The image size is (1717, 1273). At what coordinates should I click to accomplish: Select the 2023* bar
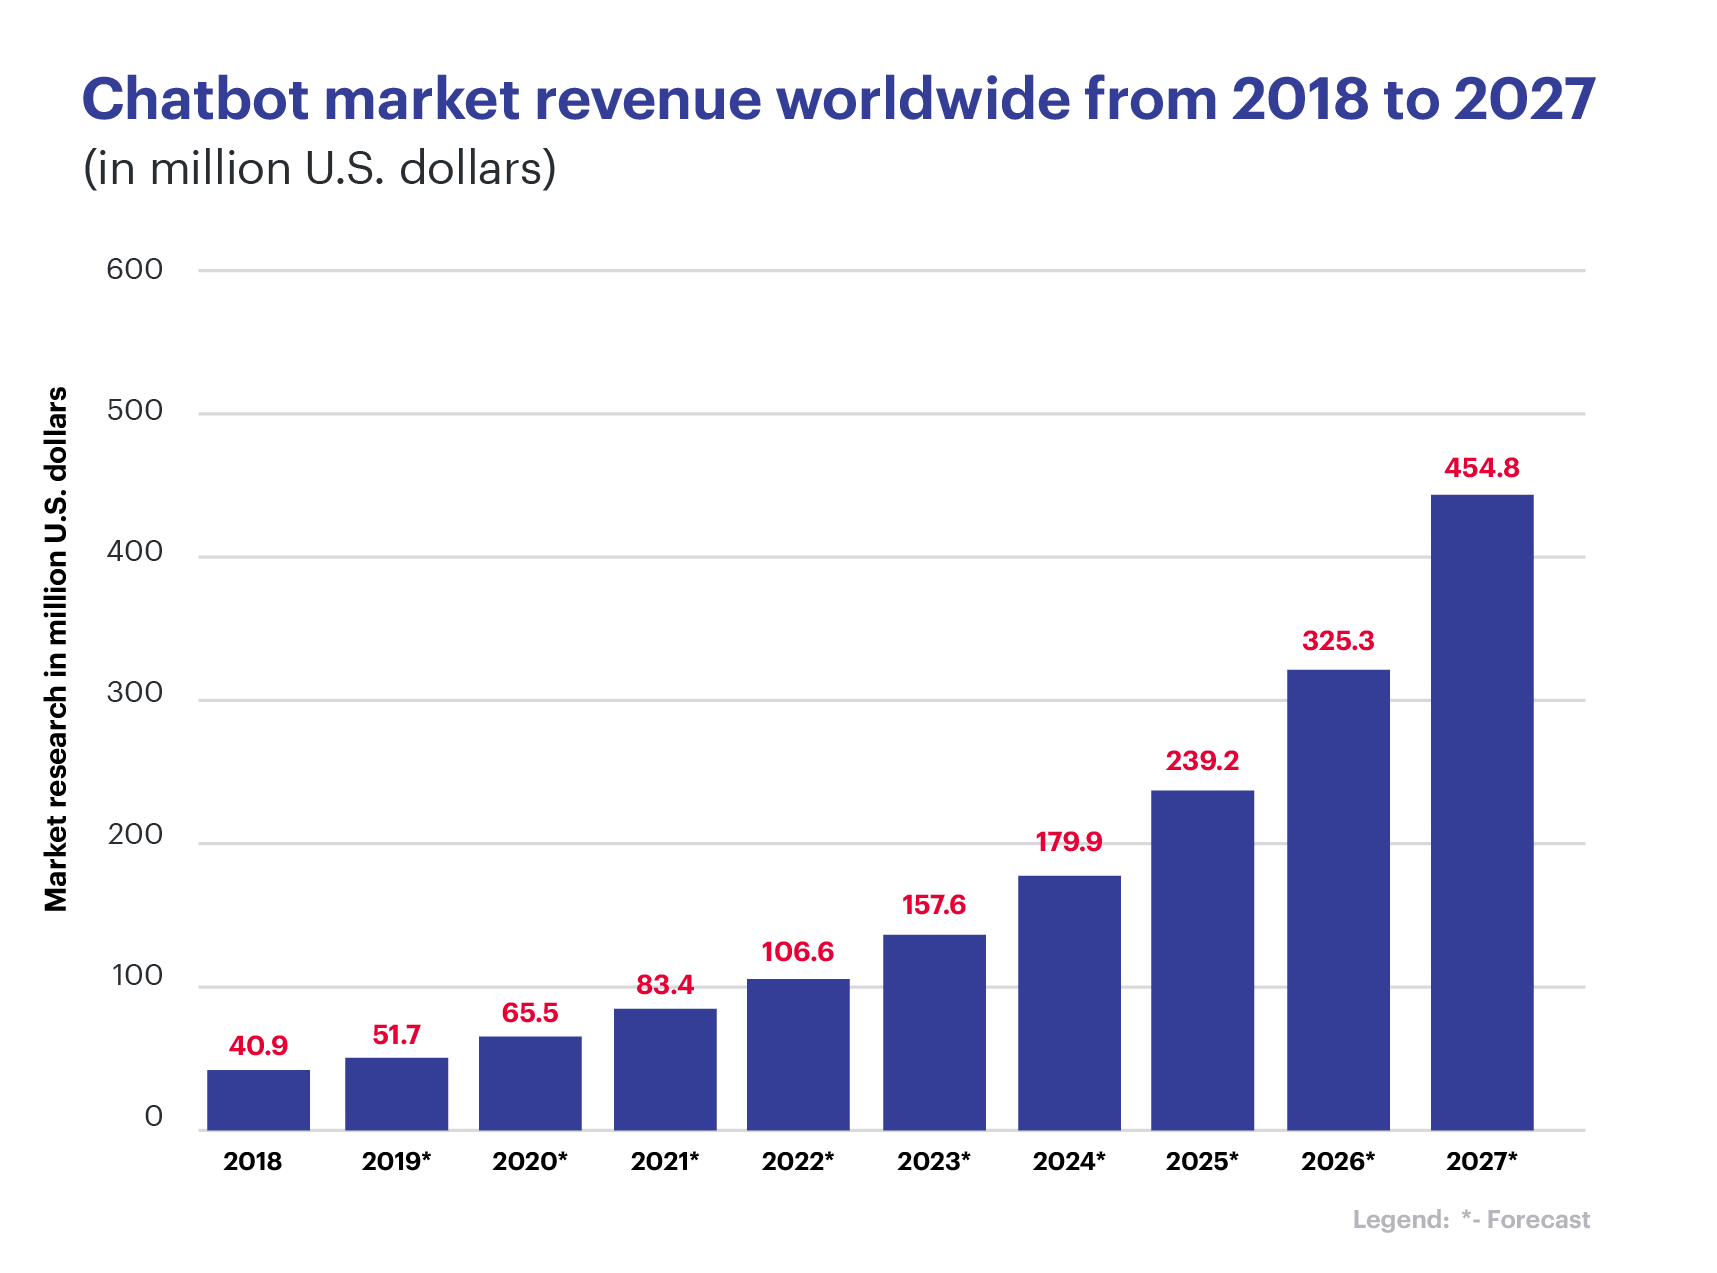tap(934, 1033)
